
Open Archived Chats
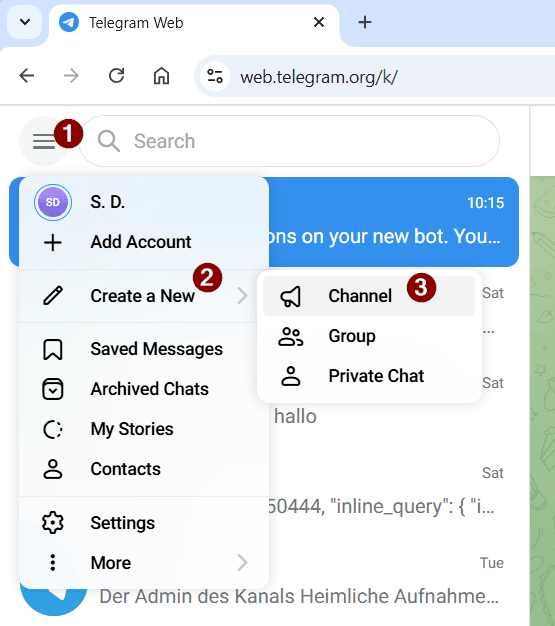144,389
